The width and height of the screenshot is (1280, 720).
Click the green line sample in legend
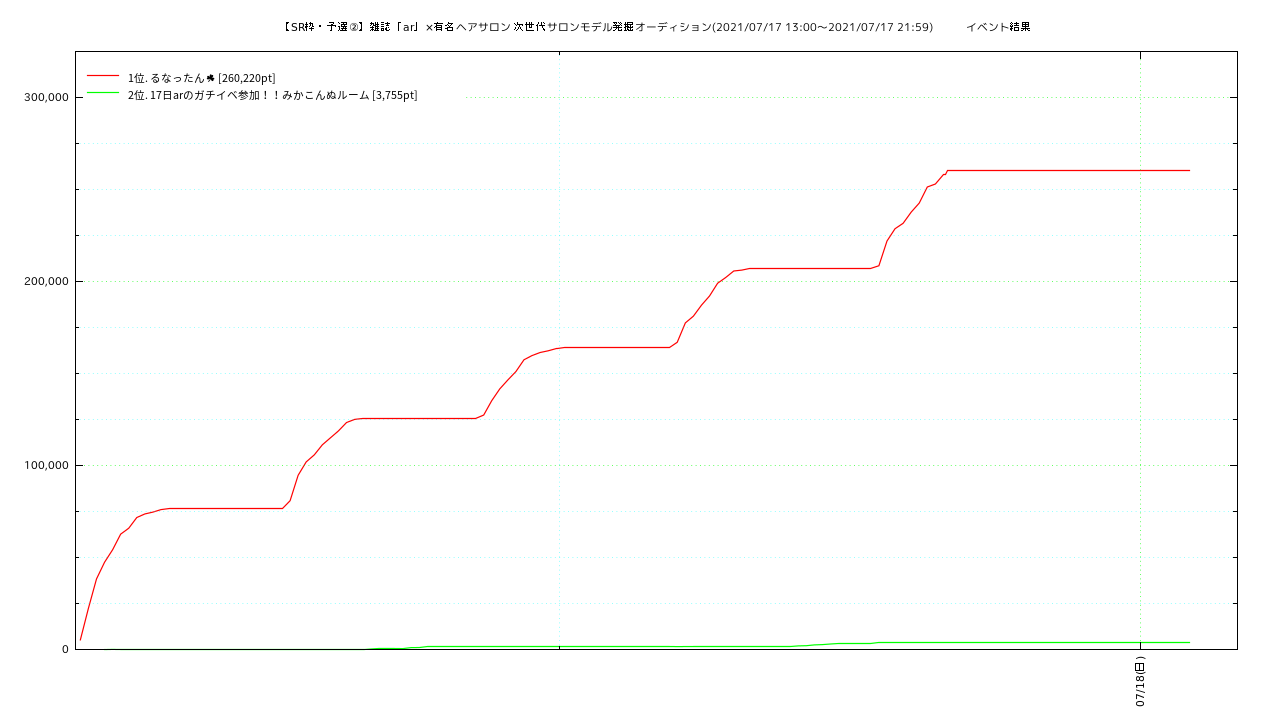103,94
